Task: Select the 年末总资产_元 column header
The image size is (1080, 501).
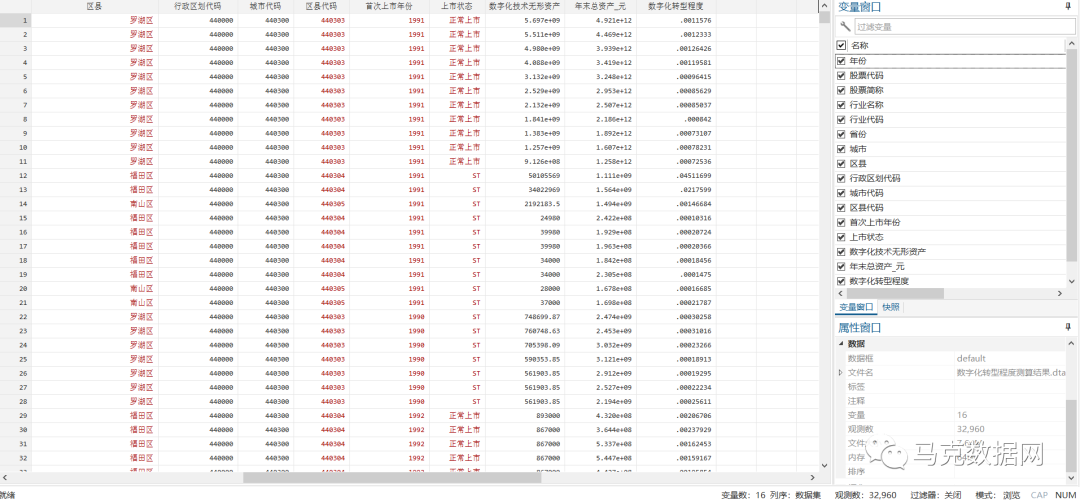Action: click(x=601, y=6)
